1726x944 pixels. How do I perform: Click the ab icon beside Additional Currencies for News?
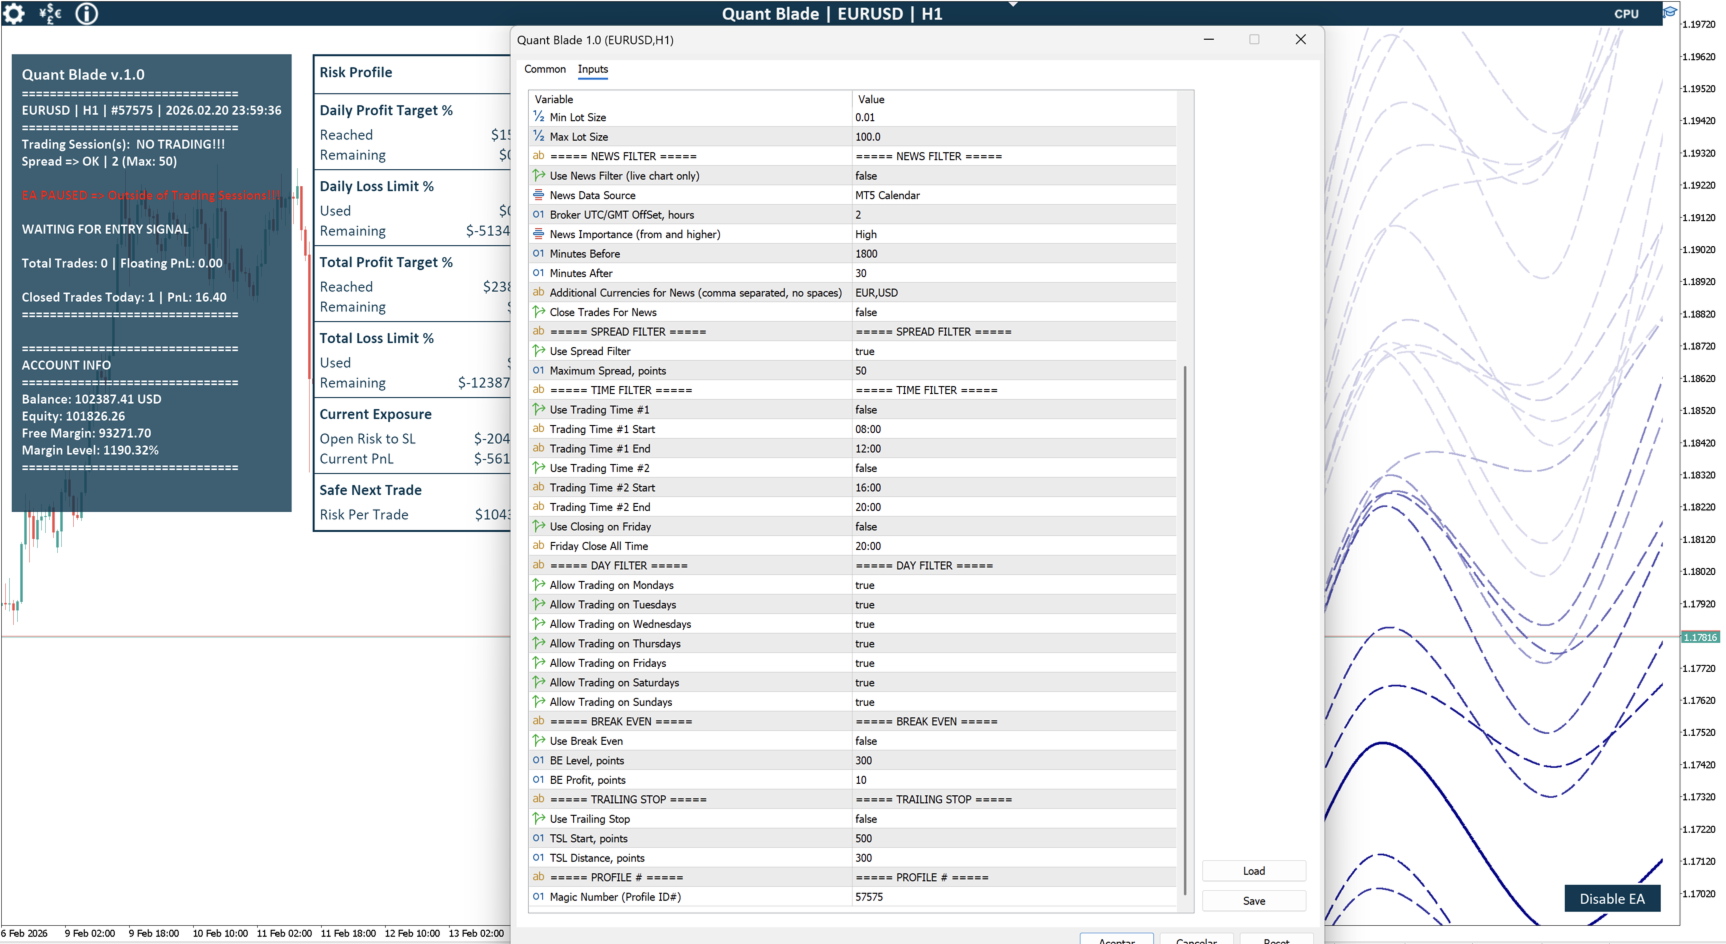[539, 292]
